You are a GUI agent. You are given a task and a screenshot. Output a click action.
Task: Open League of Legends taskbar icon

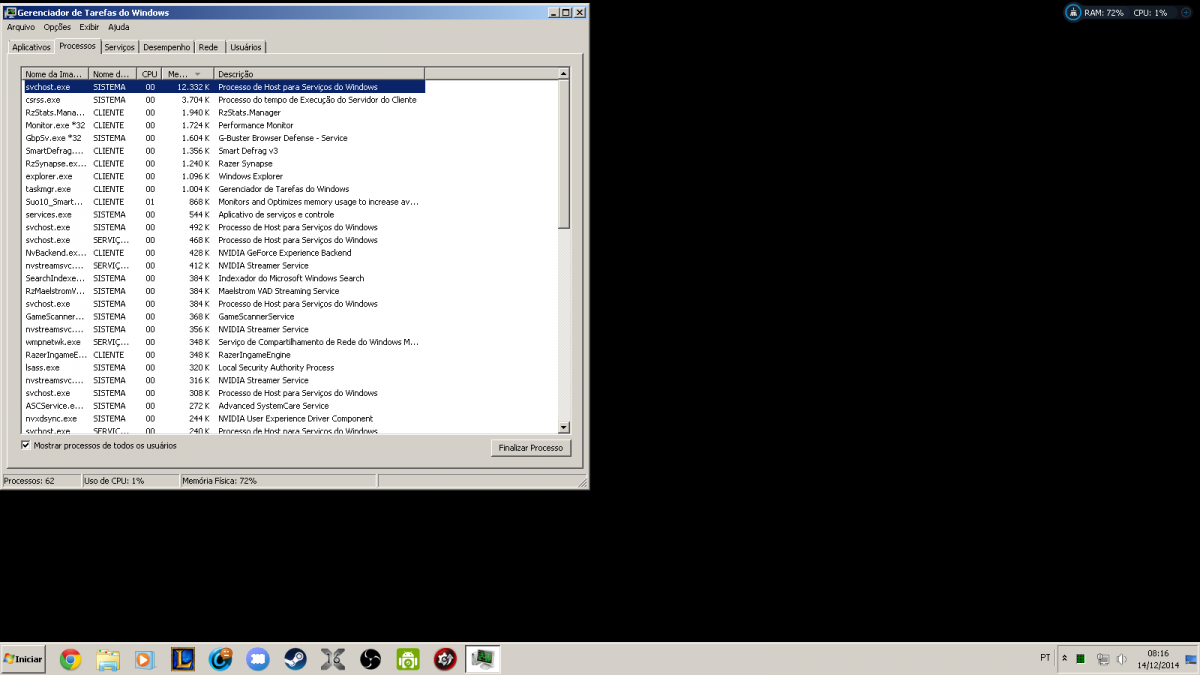click(x=183, y=659)
